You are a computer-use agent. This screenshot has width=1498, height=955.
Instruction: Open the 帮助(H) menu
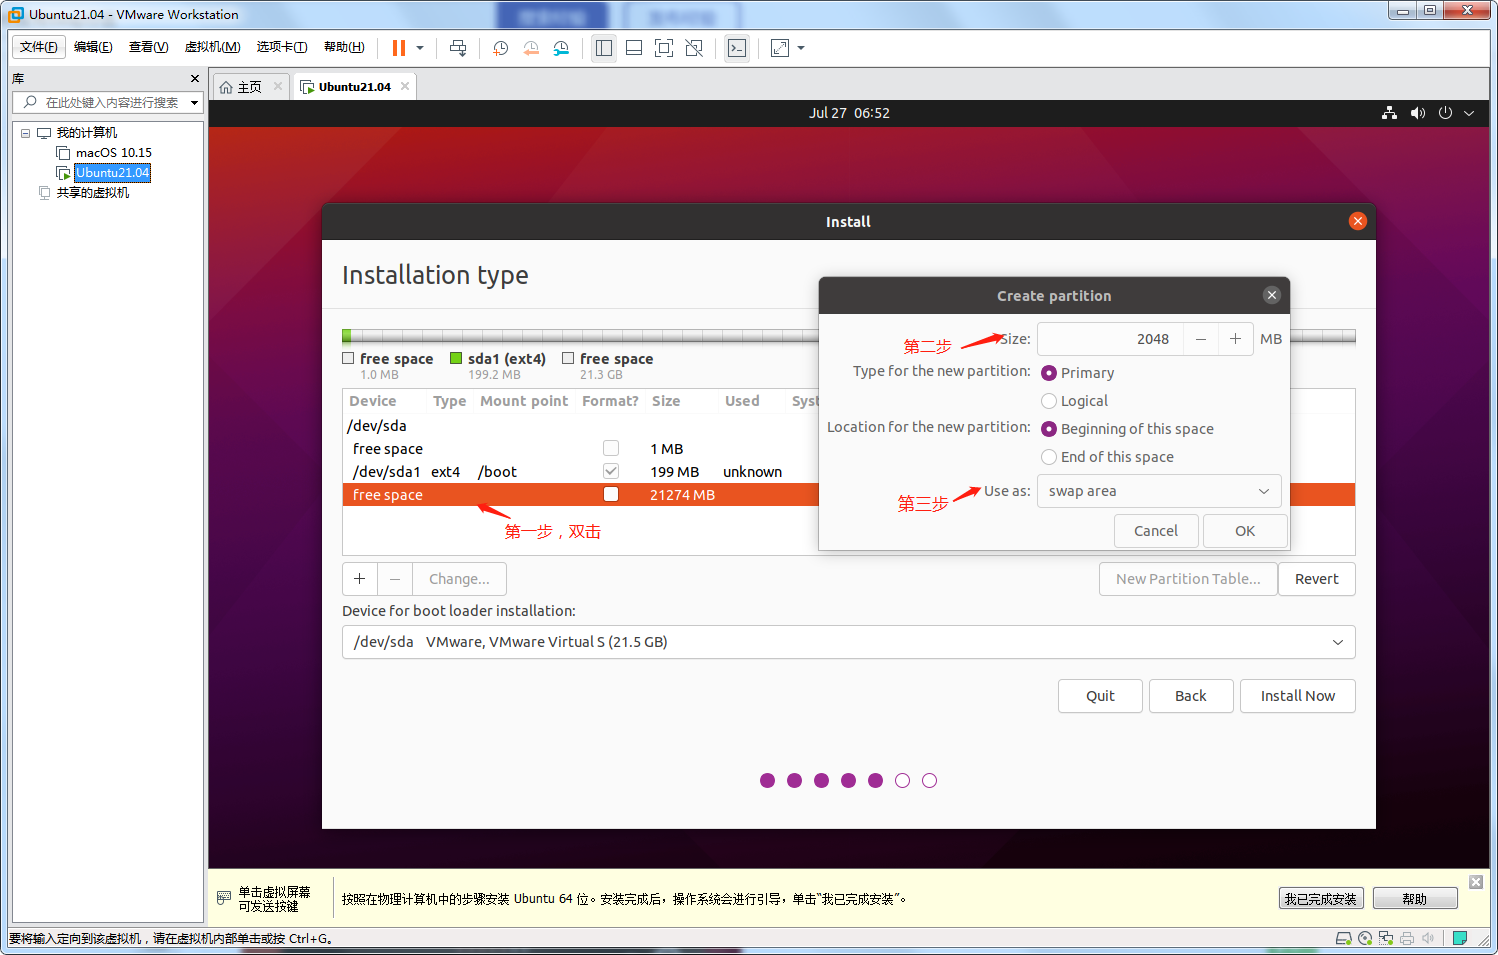[x=344, y=47]
